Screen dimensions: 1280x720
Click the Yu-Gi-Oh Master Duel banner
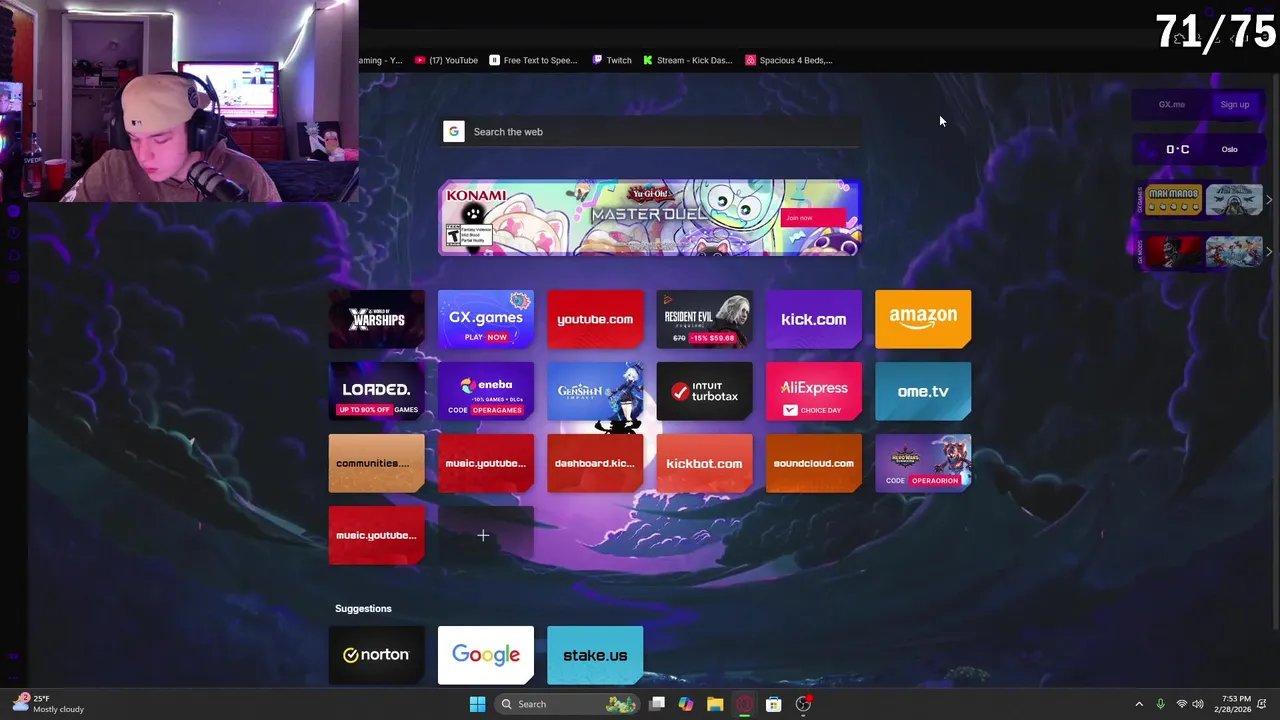pos(649,217)
